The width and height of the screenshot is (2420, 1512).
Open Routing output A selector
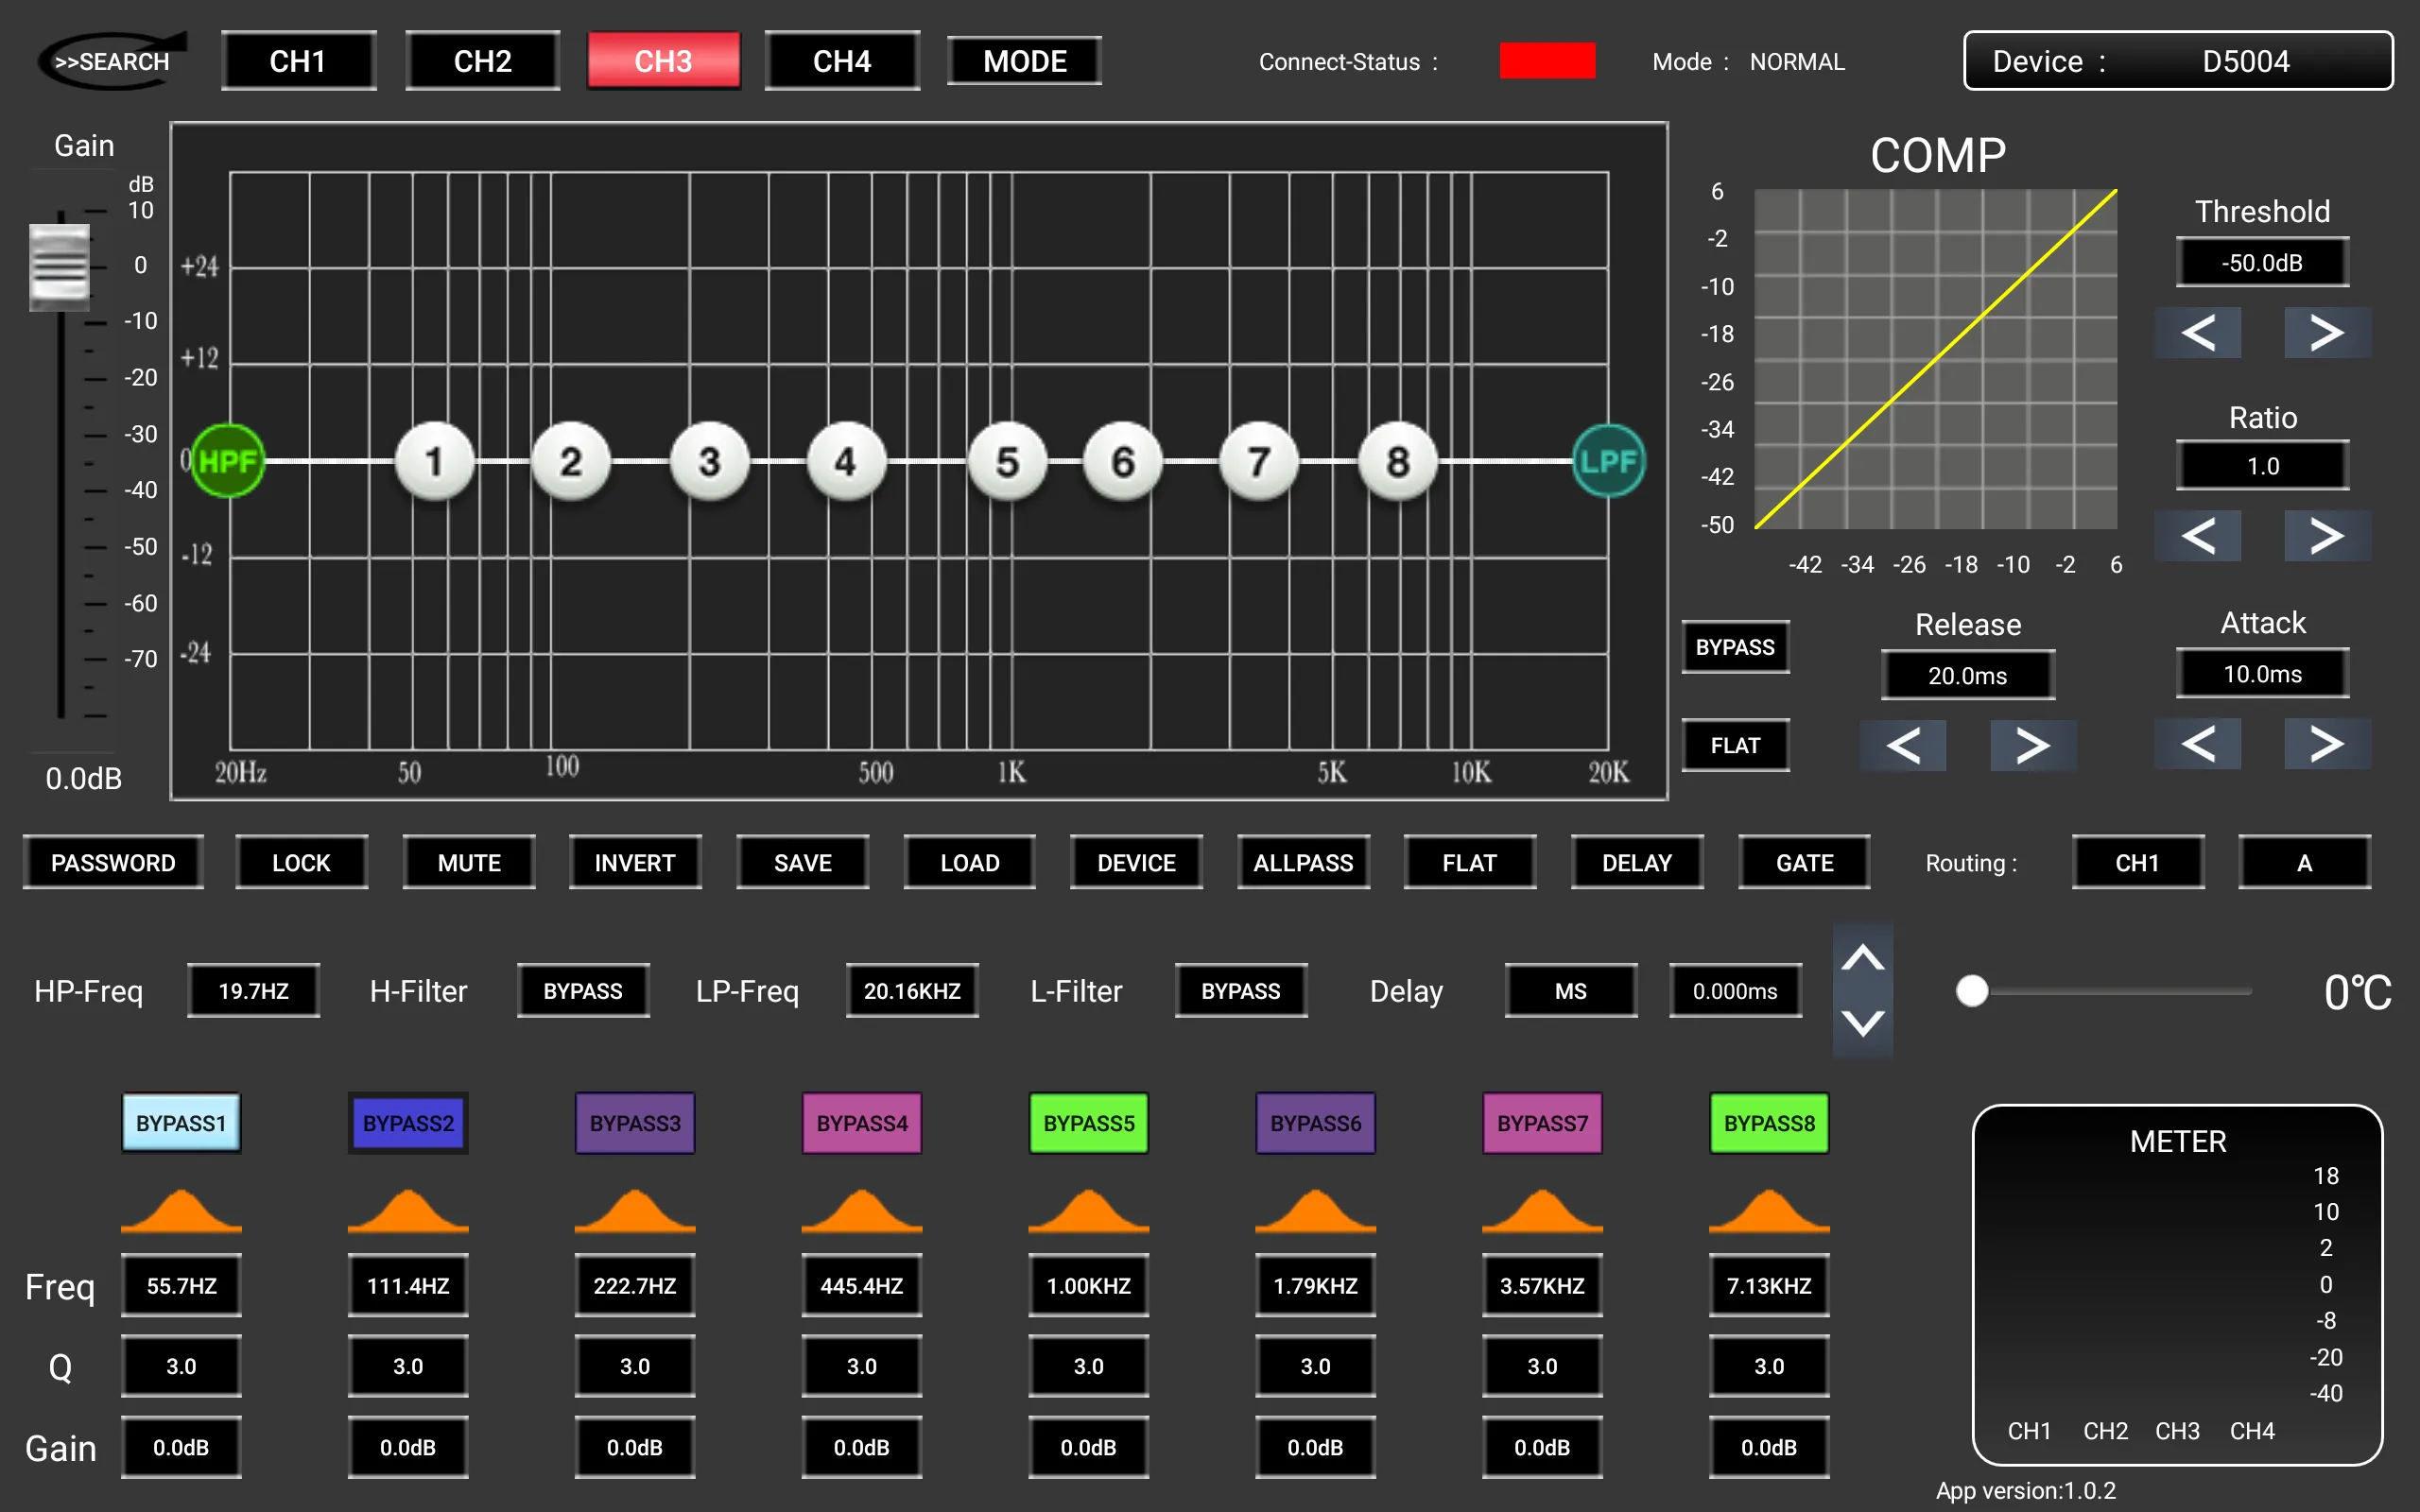tap(2304, 862)
